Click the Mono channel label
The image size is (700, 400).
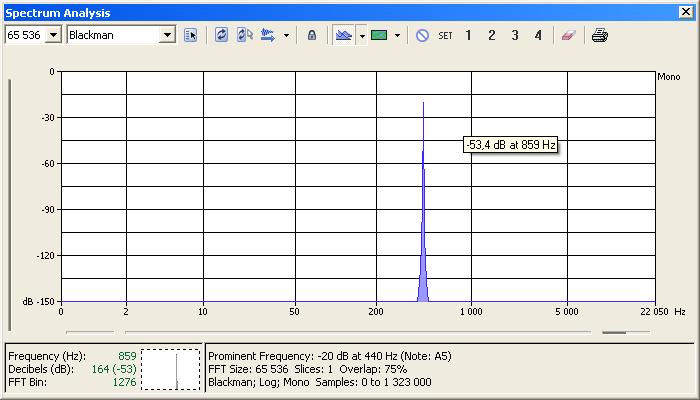tap(669, 77)
